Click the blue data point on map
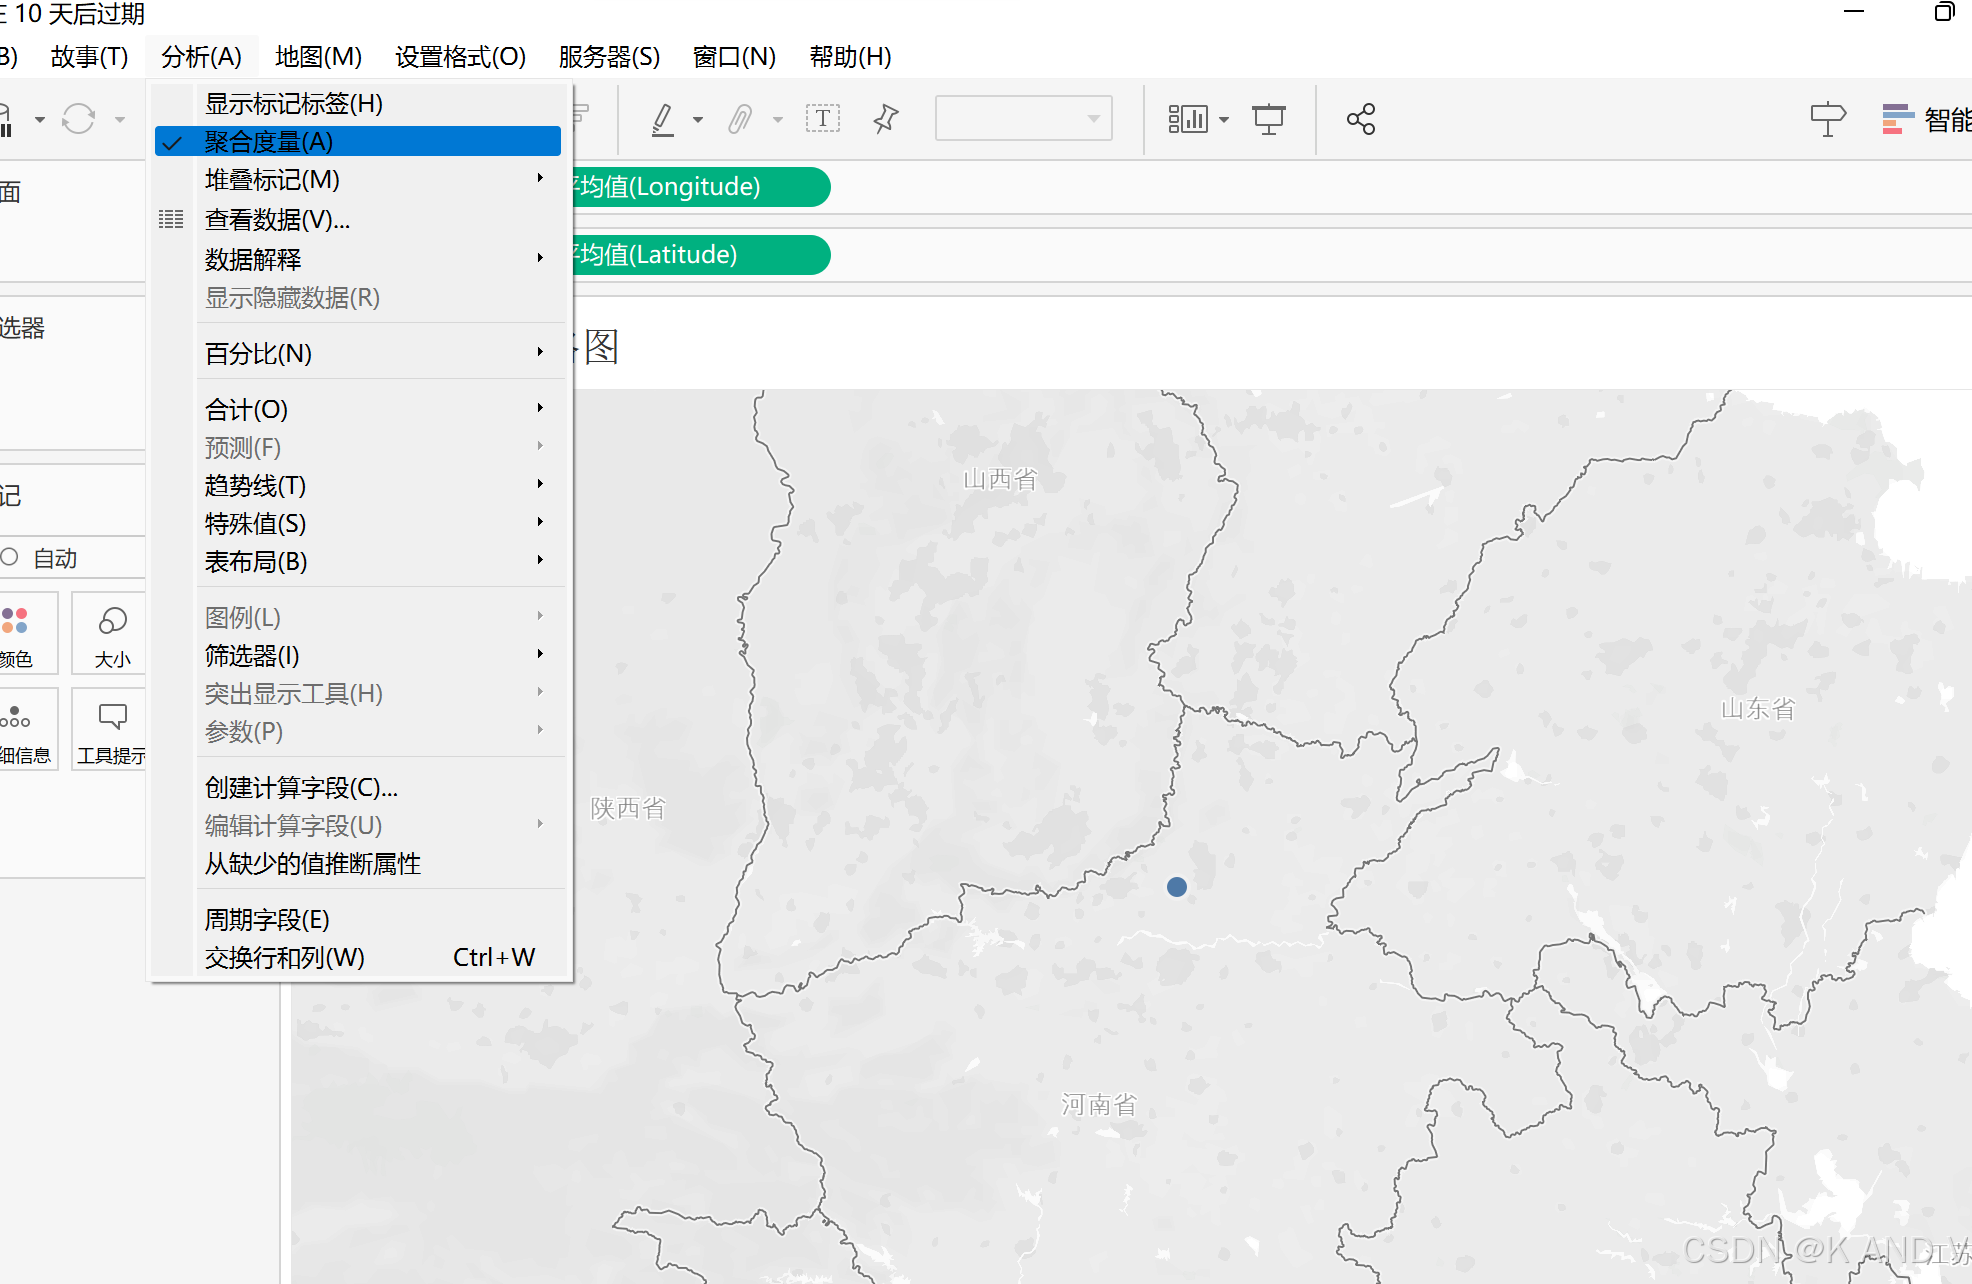 point(1177,887)
